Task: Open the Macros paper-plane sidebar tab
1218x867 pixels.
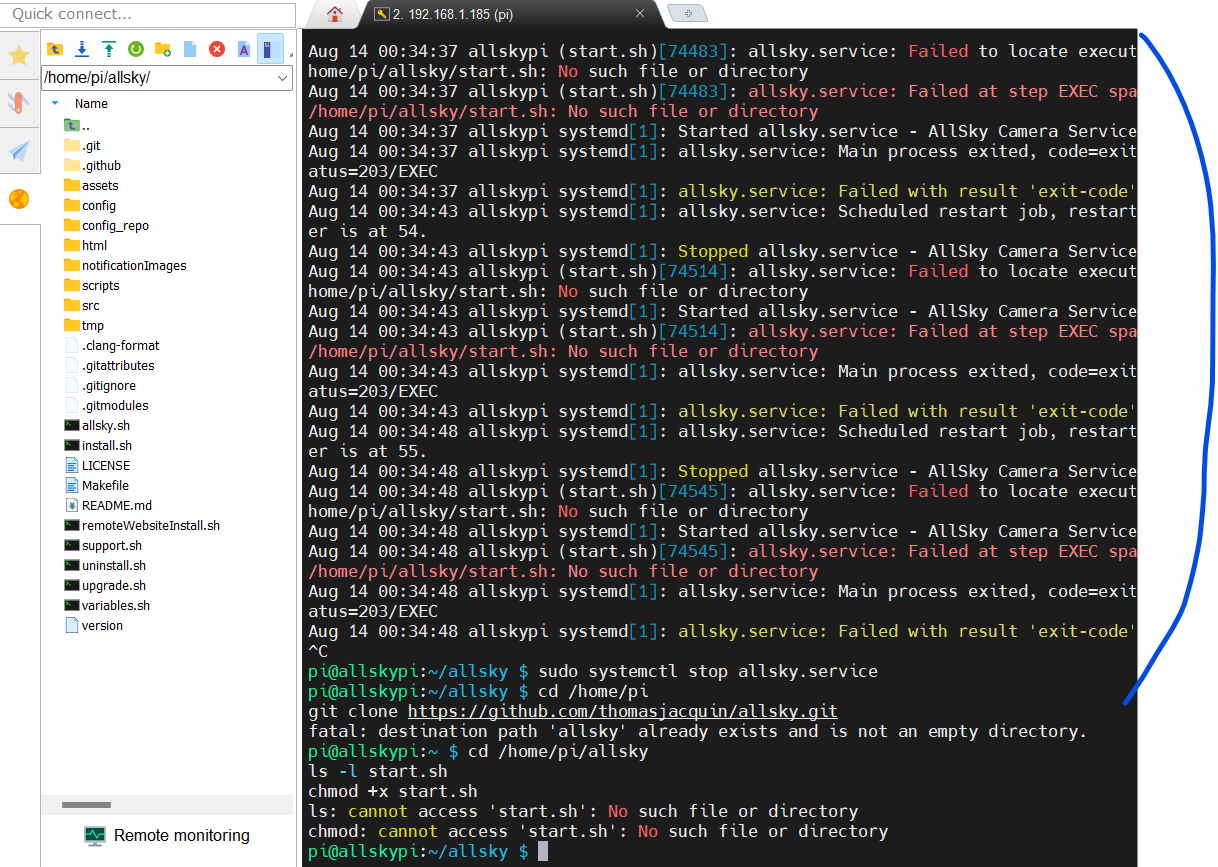Action: click(19, 150)
